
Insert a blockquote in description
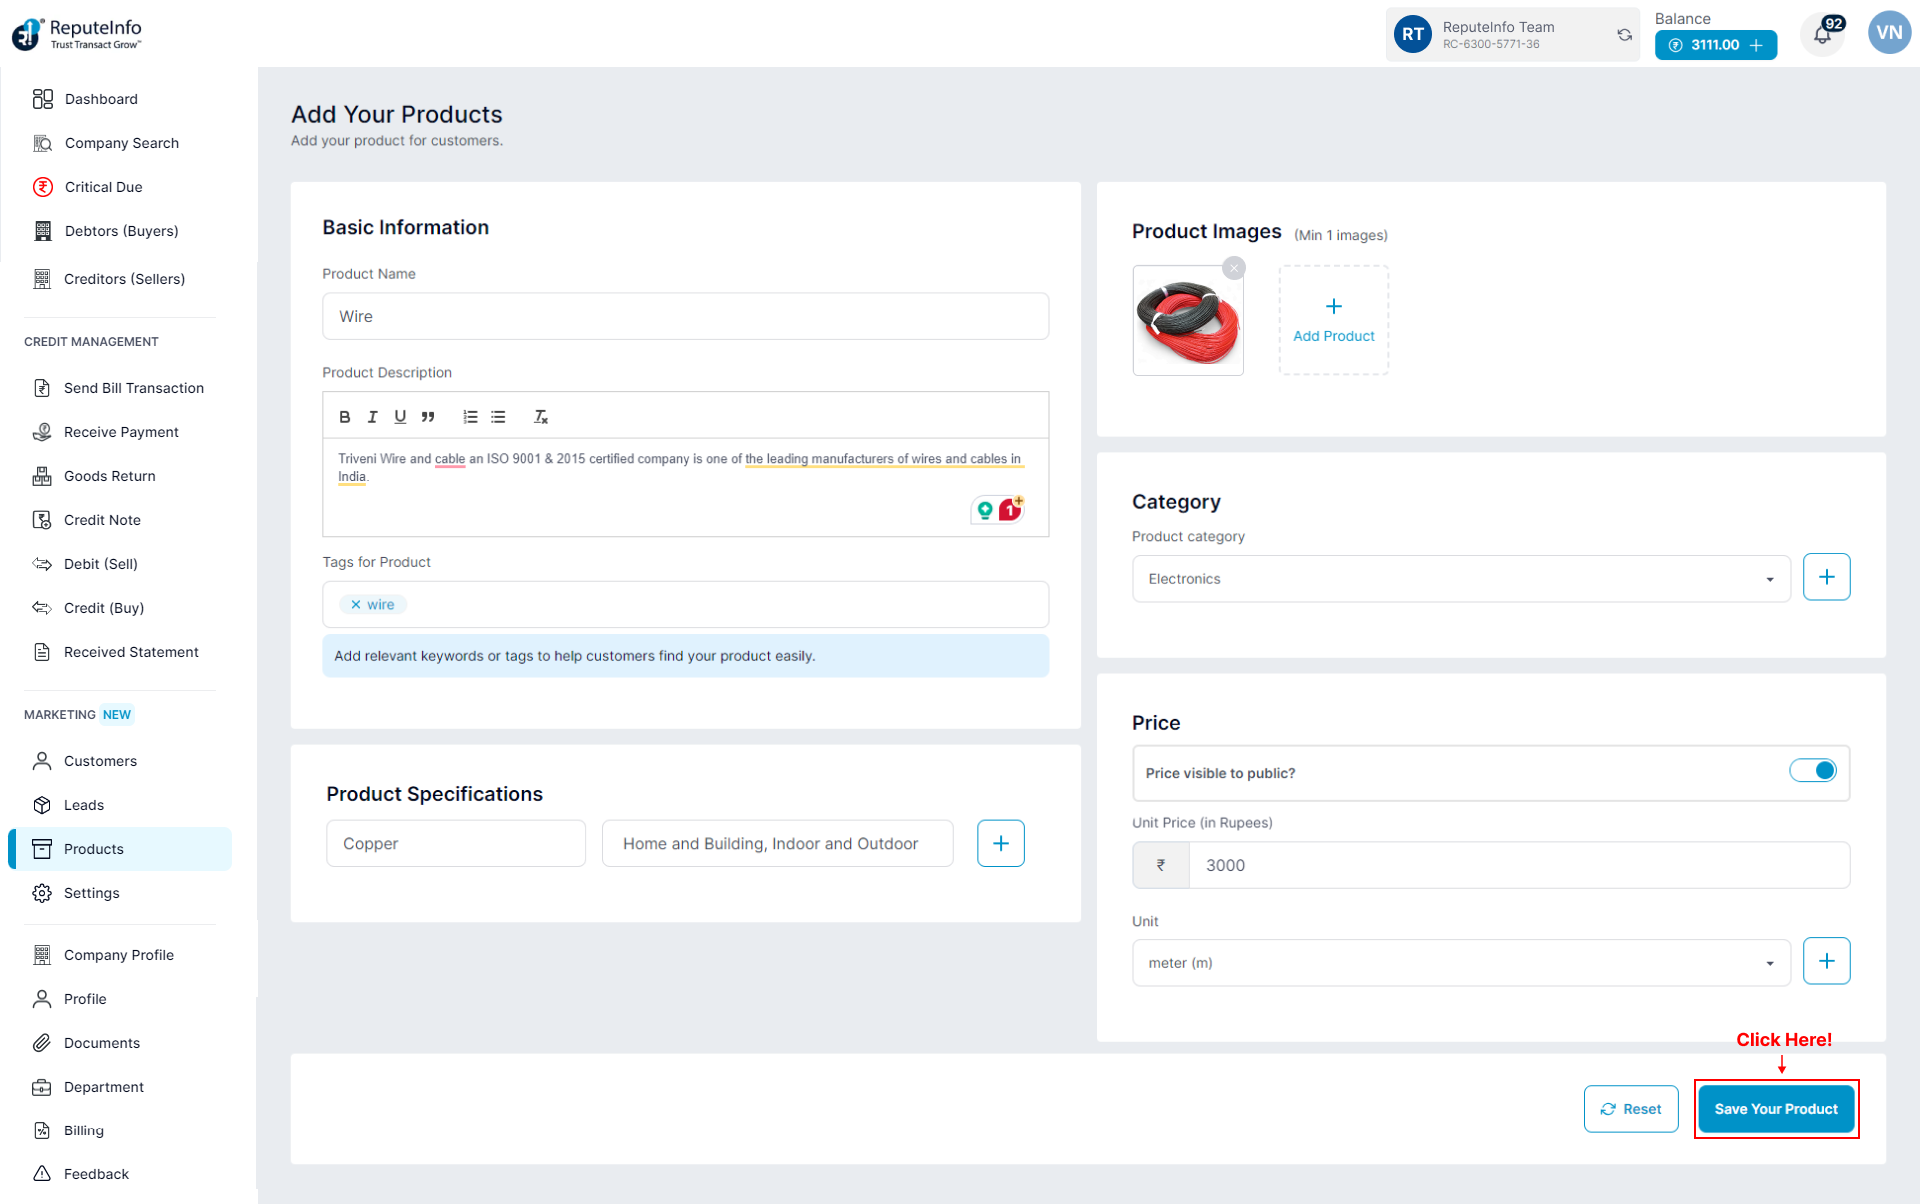(428, 417)
